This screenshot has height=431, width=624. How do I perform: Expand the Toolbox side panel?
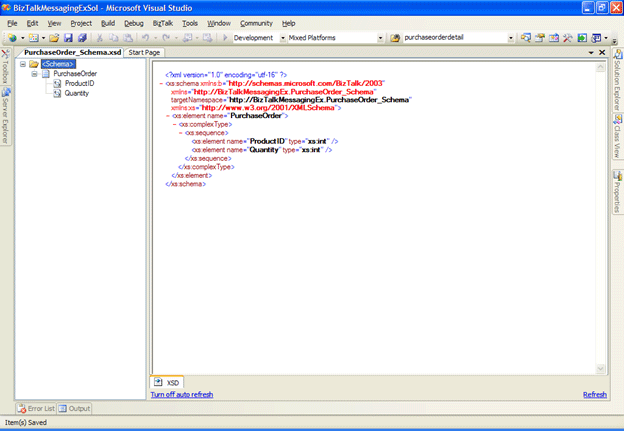click(5, 67)
